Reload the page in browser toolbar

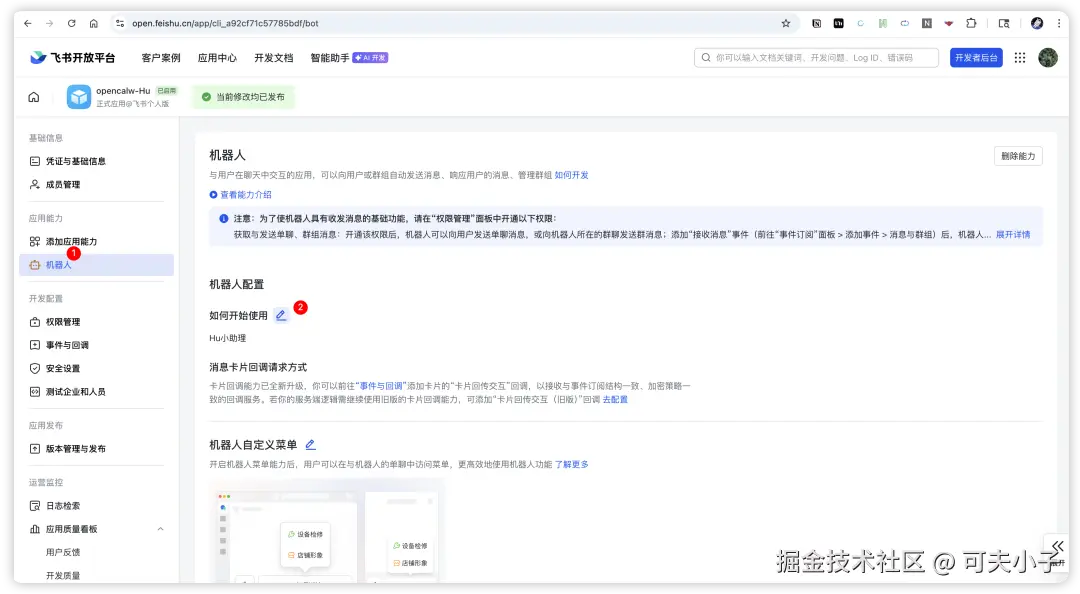(x=72, y=23)
